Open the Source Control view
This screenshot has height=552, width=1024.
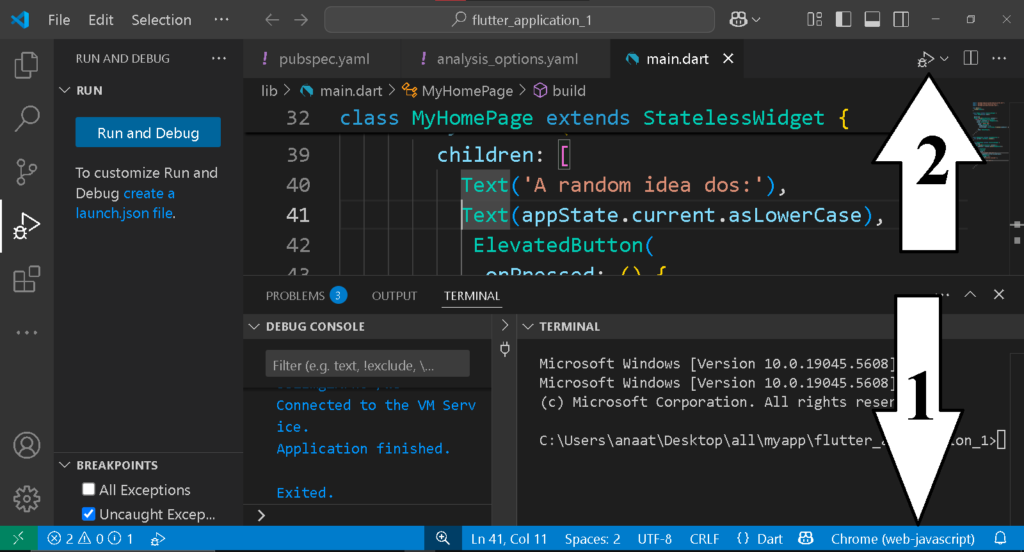click(27, 172)
